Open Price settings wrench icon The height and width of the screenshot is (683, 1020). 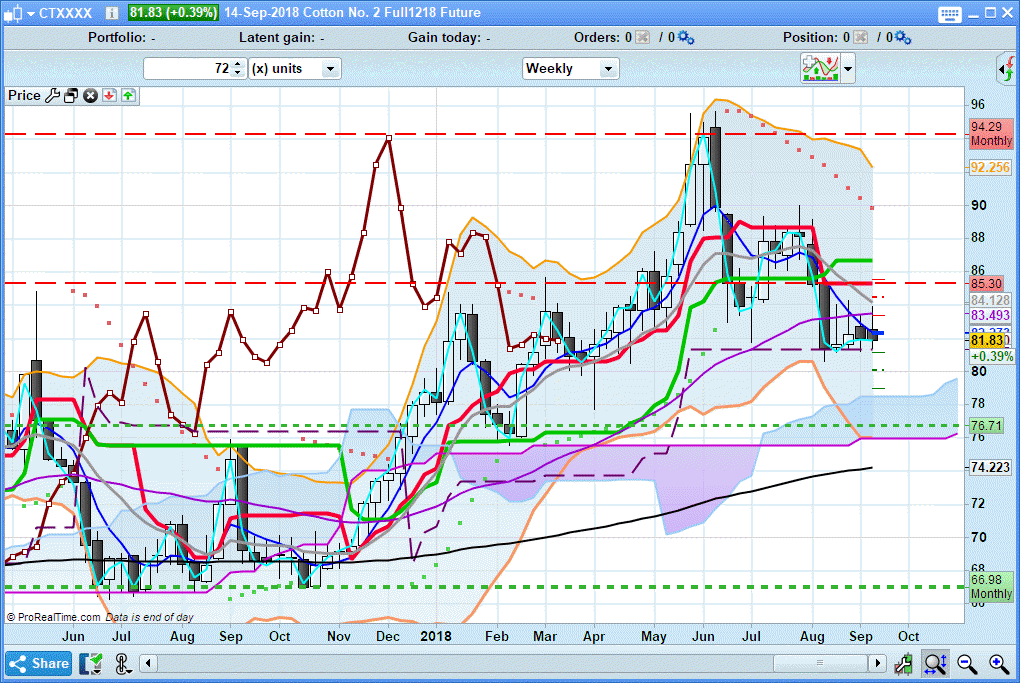53,96
